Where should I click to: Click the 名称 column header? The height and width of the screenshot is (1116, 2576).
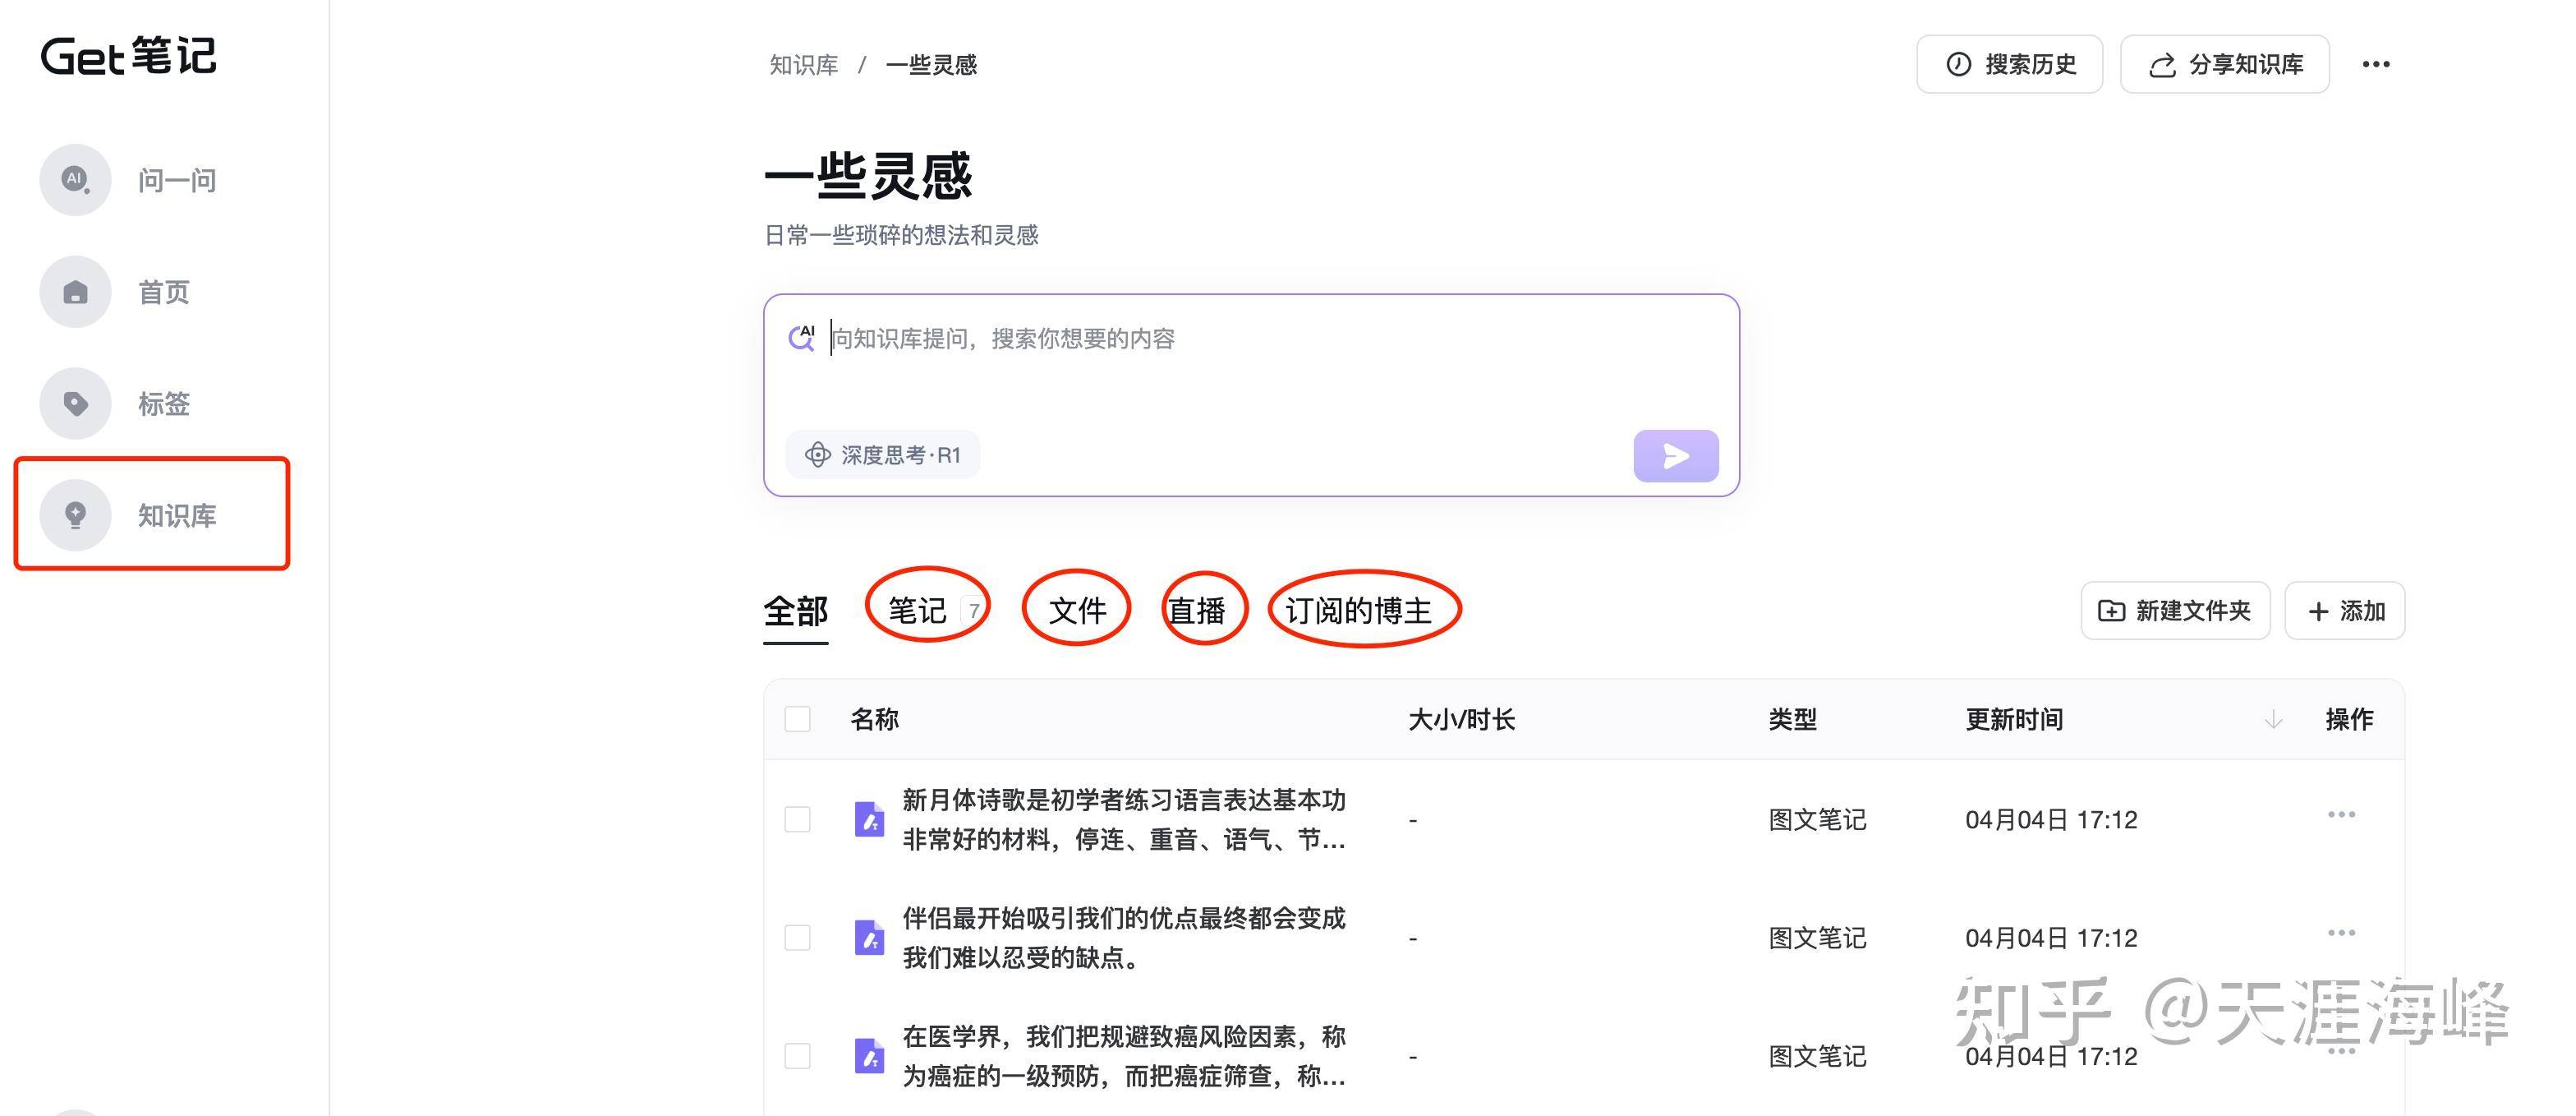tap(875, 719)
